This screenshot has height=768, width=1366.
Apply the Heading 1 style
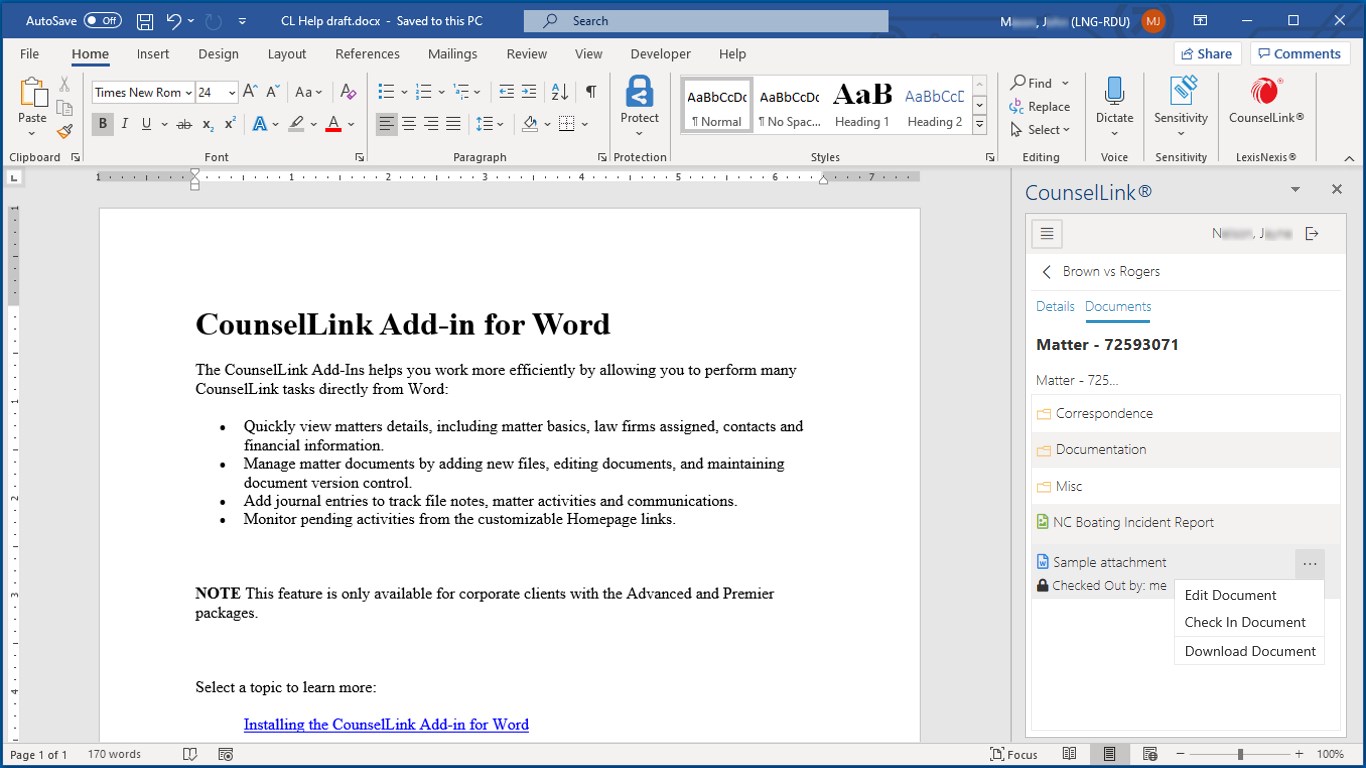tap(862, 104)
